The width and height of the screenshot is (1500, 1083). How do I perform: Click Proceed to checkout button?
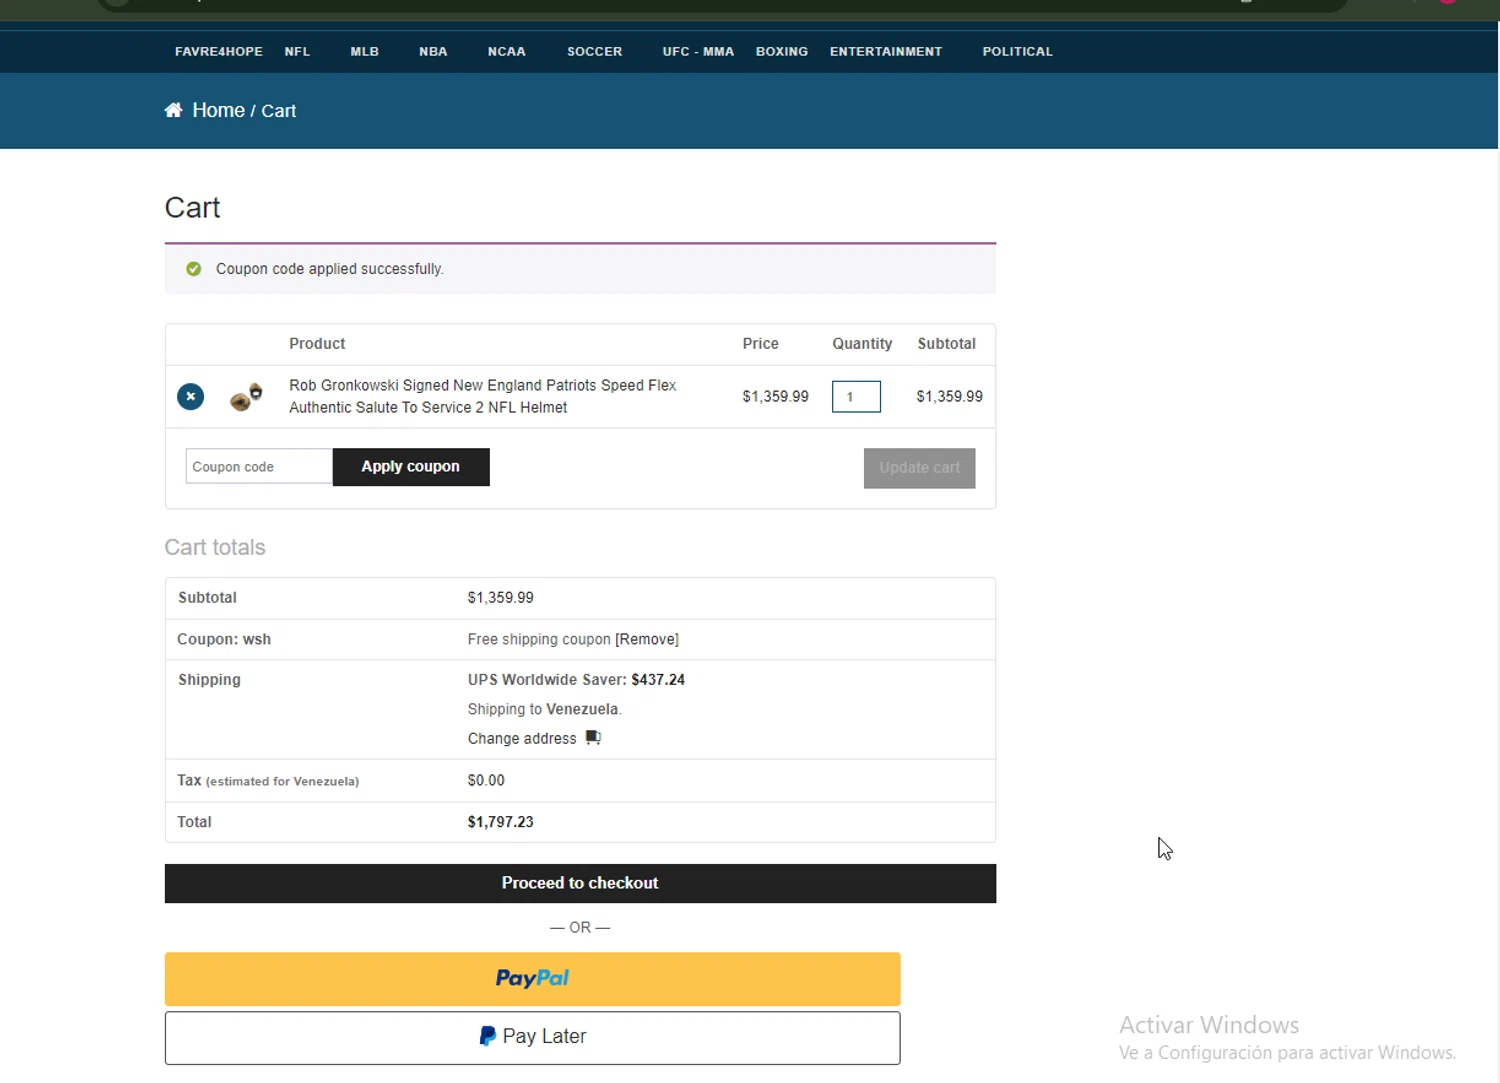(x=580, y=884)
